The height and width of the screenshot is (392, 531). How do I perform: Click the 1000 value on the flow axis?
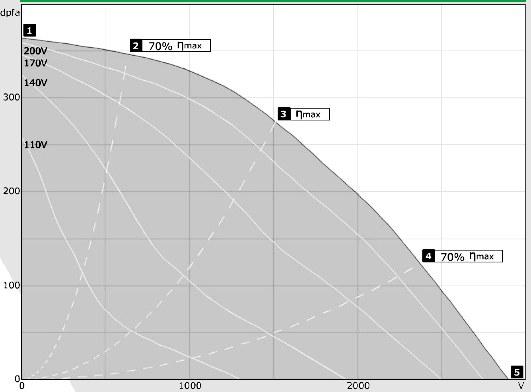coord(190,386)
